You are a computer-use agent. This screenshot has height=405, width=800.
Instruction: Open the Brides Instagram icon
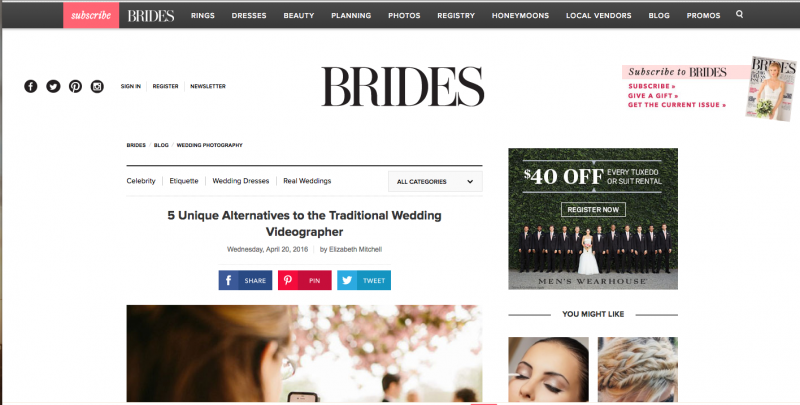pyautogui.click(x=97, y=86)
